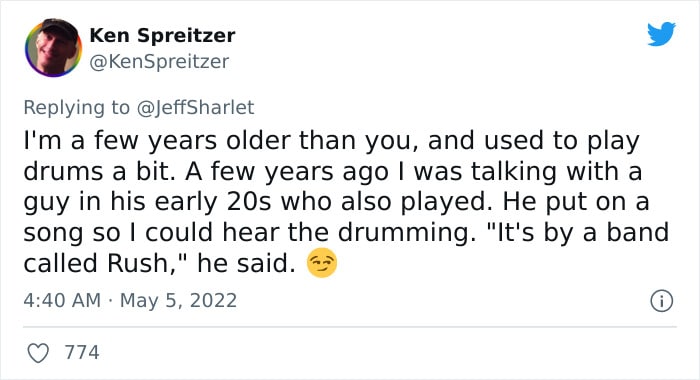Click the phrase 'he said.' in tweet
Screen dimensions: 700x380
(x=246, y=263)
